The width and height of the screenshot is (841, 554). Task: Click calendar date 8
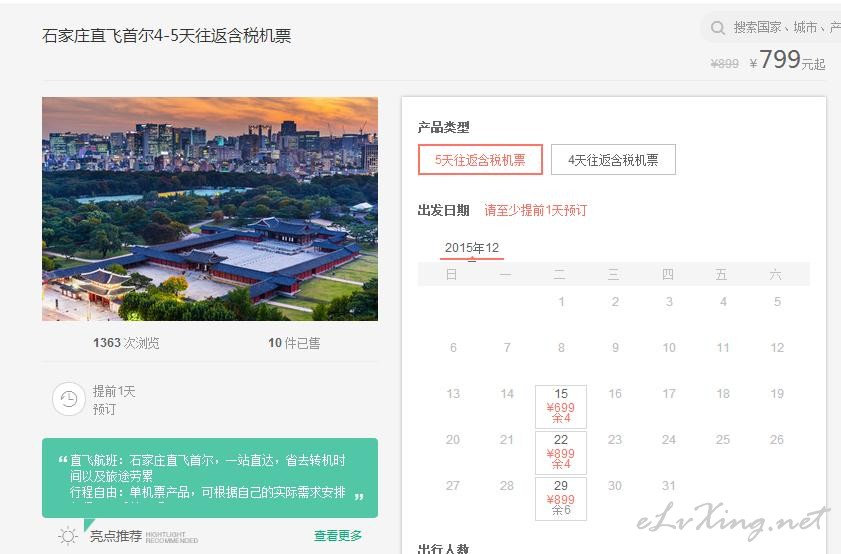561,348
